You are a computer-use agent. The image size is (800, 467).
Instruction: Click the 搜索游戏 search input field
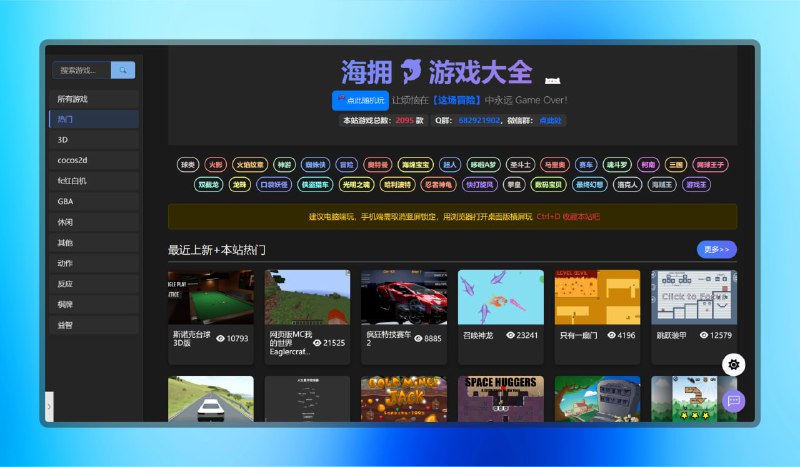(82, 70)
